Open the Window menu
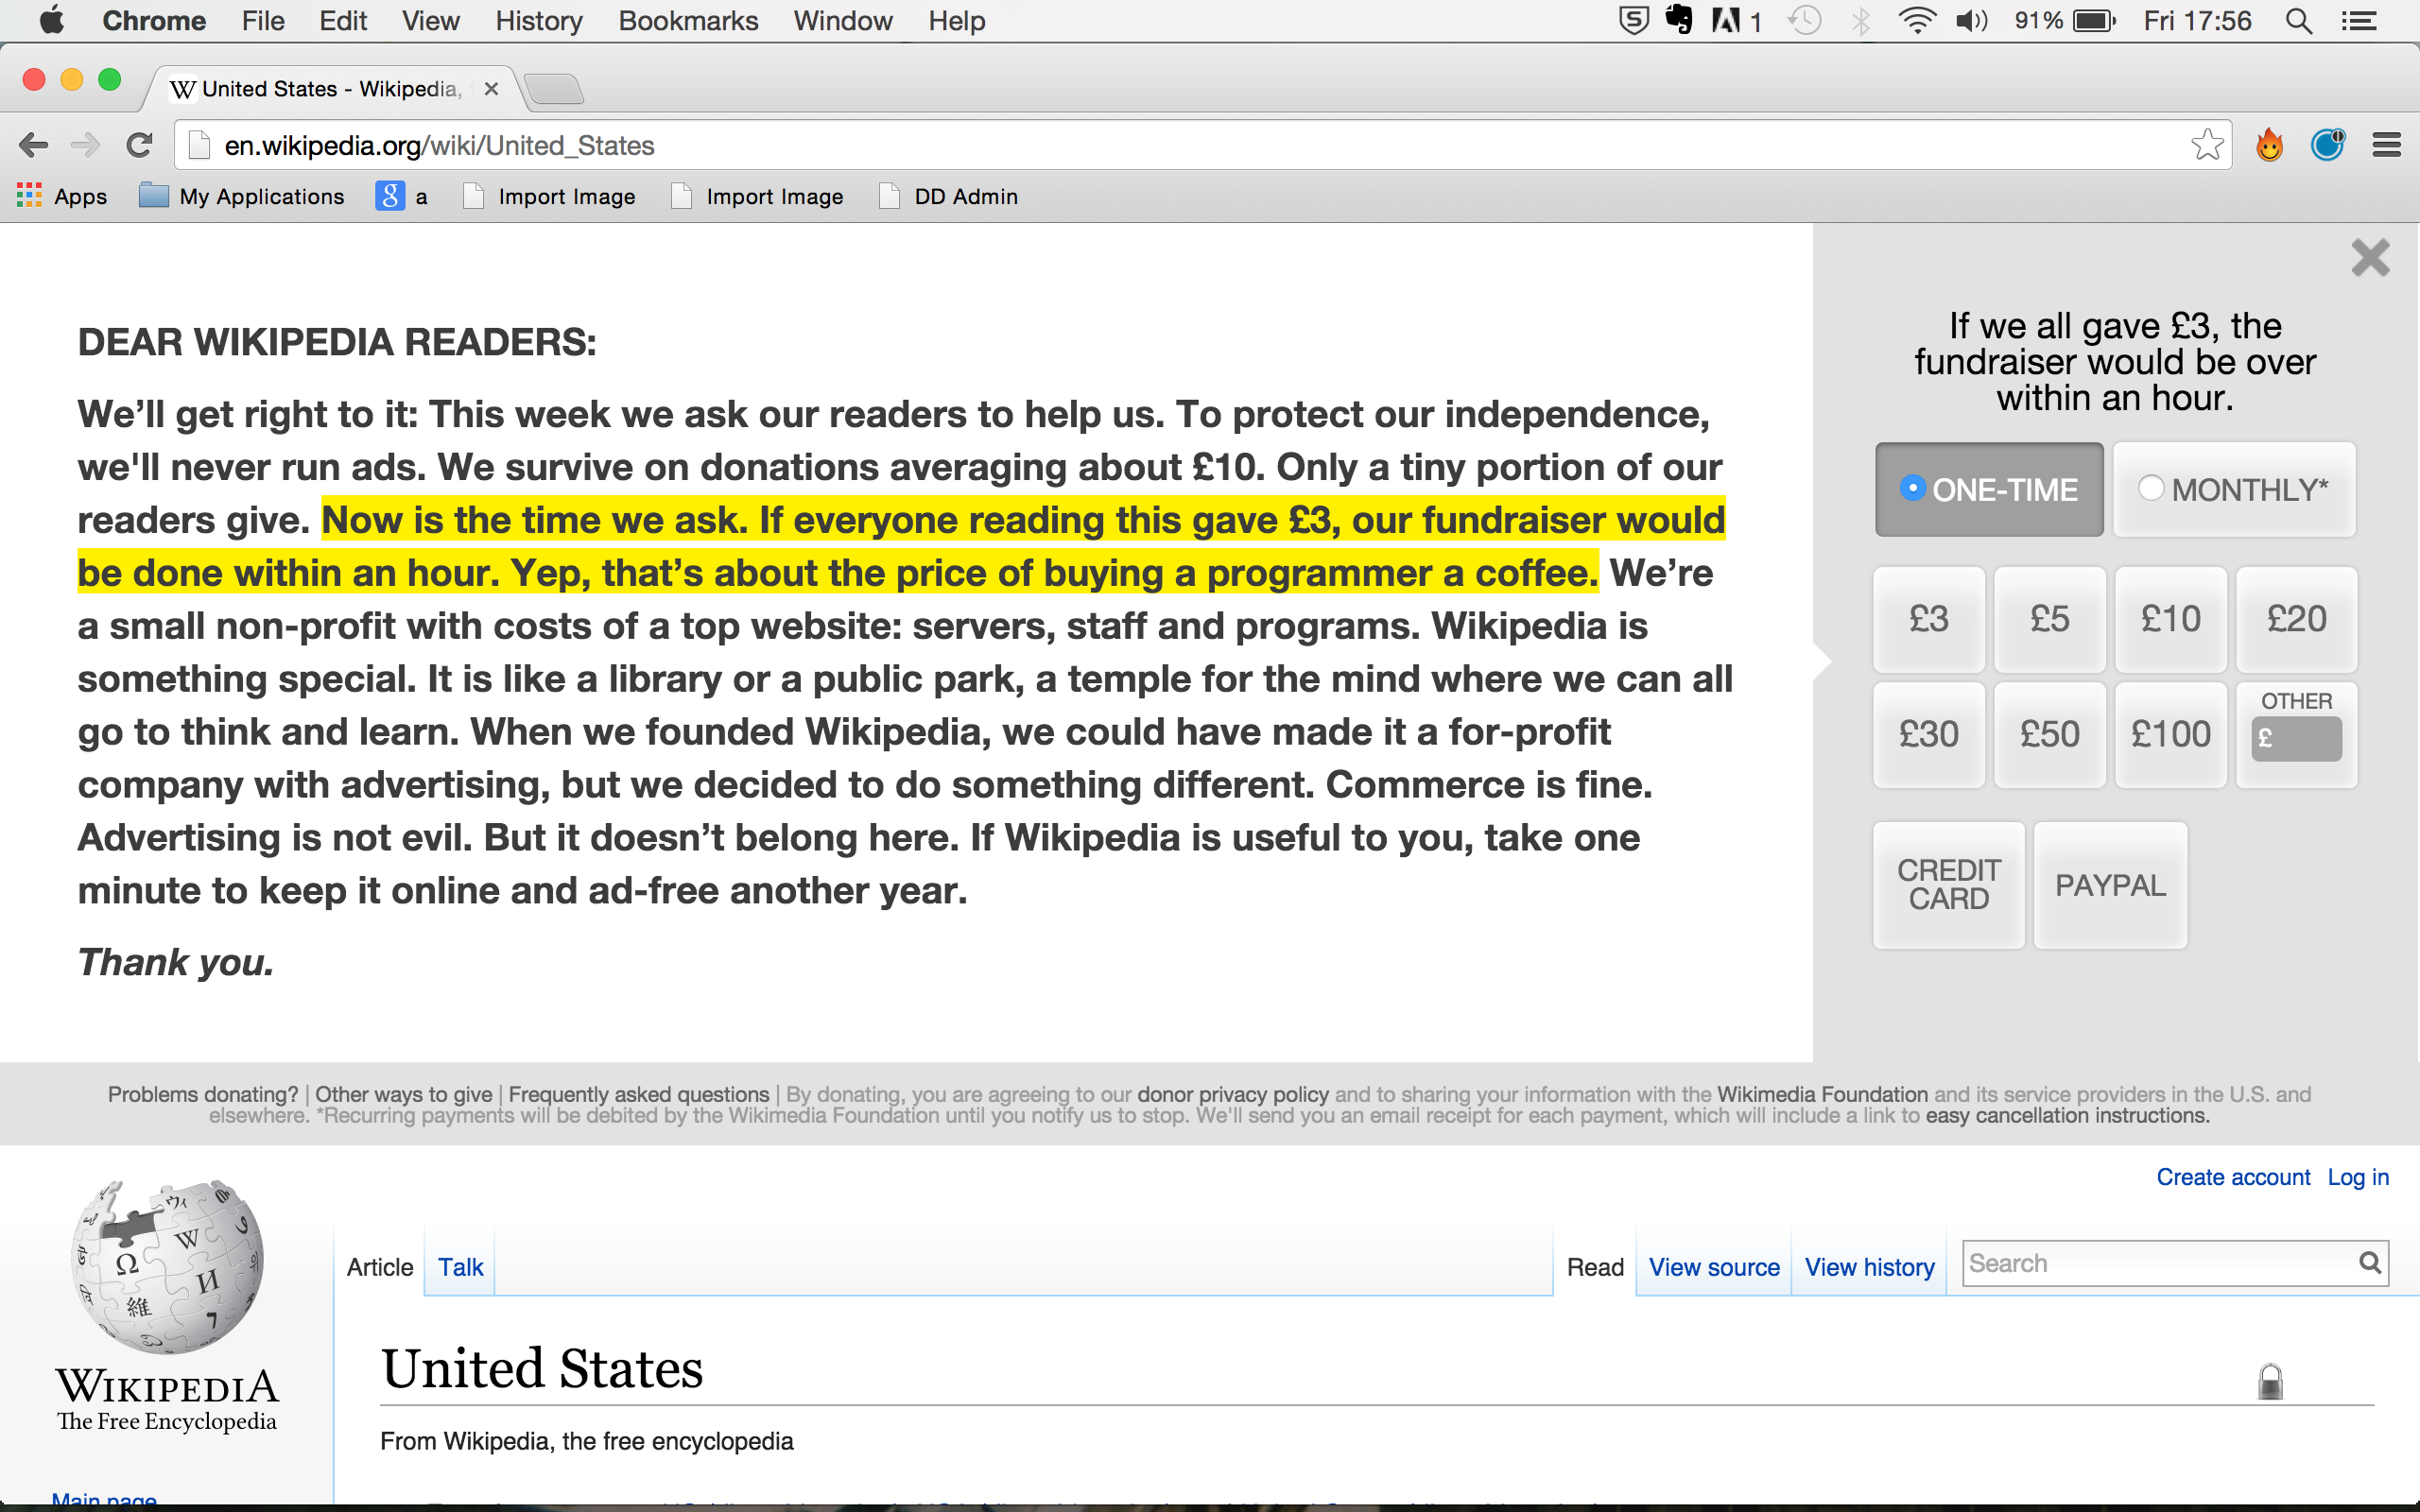Viewport: 2420px width, 1512px height. [843, 21]
